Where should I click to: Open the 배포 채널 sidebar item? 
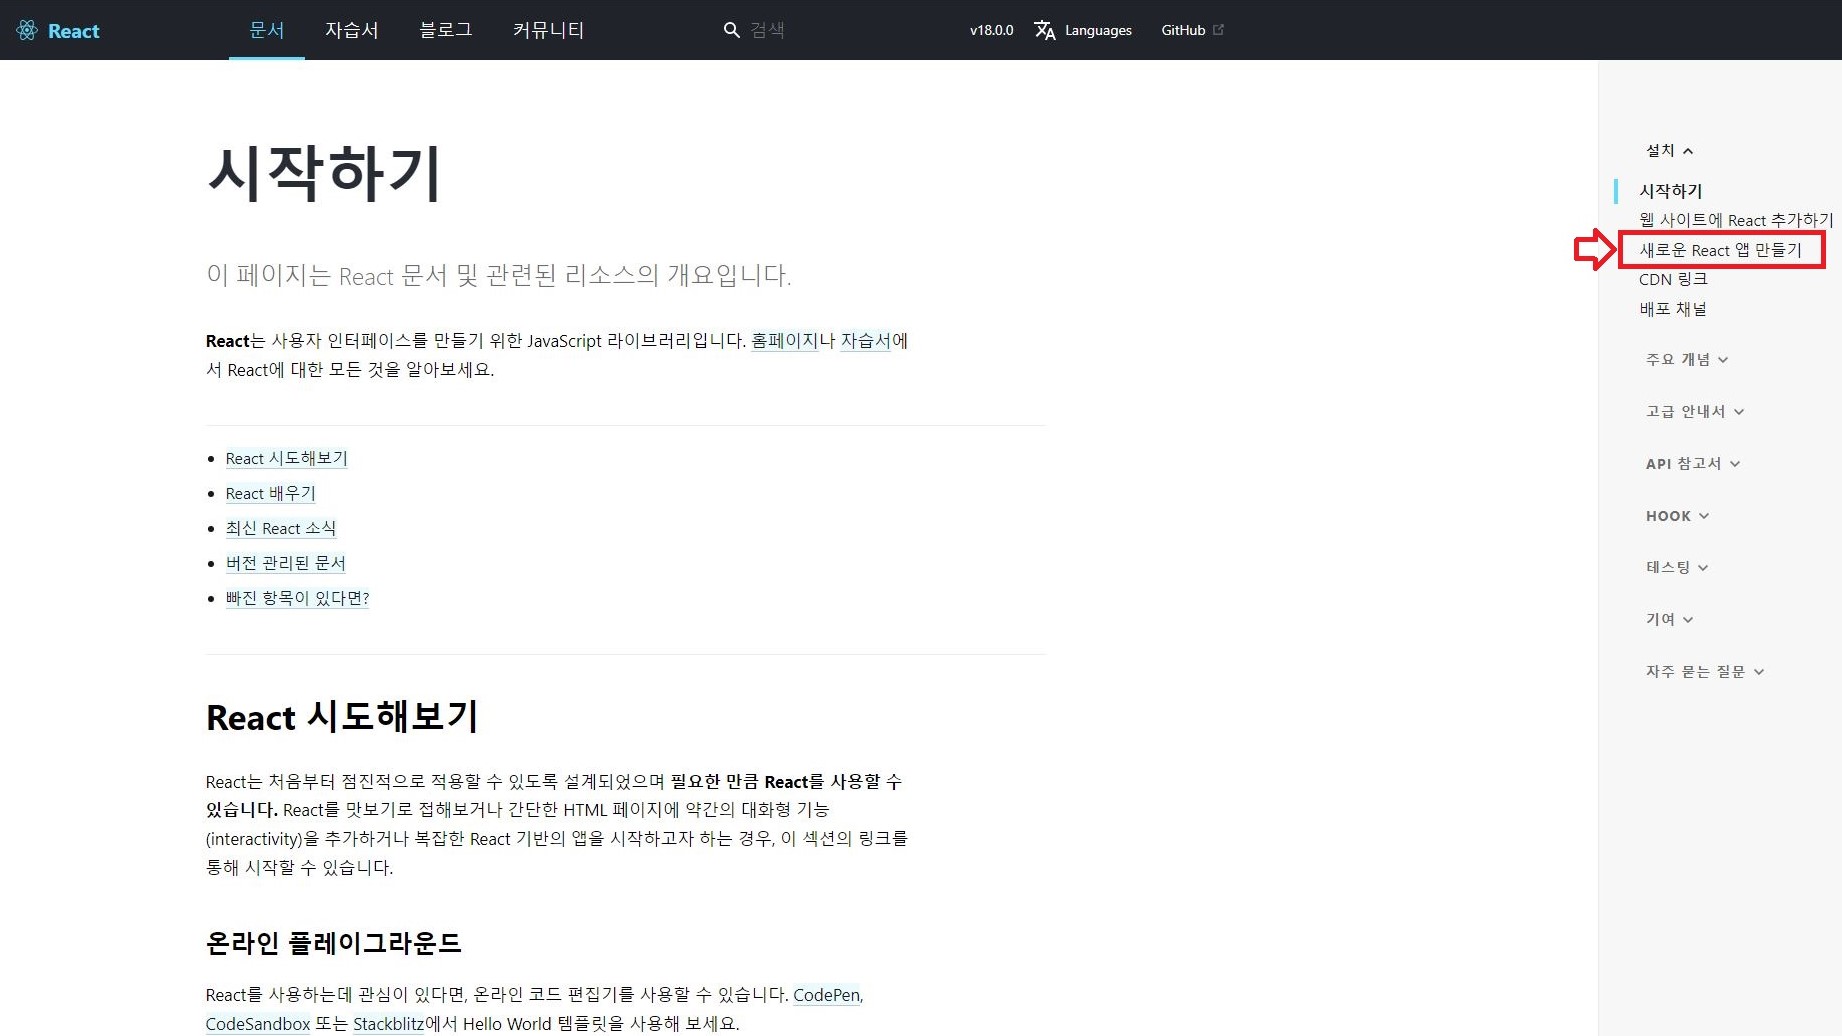pos(1673,309)
